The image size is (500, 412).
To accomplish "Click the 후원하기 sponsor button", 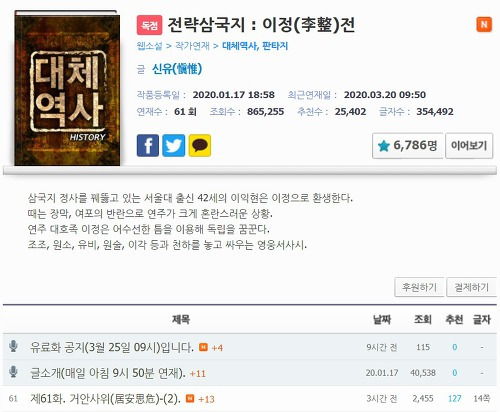I will click(419, 287).
